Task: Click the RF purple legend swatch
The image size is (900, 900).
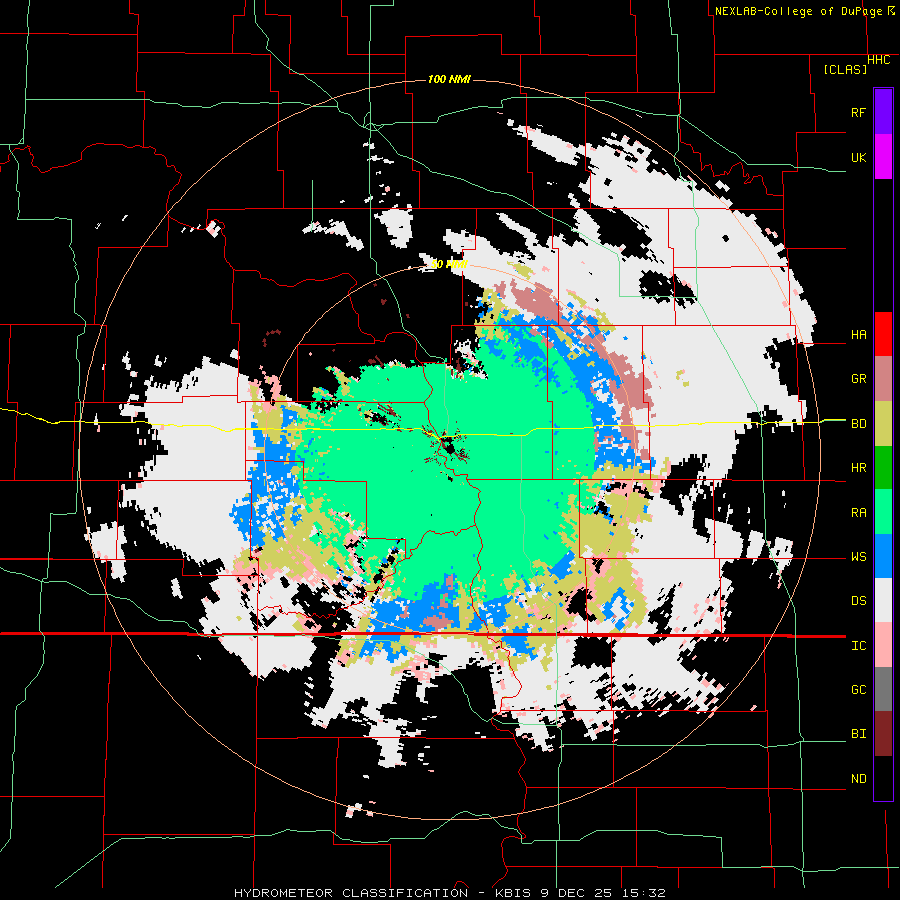Action: click(883, 112)
